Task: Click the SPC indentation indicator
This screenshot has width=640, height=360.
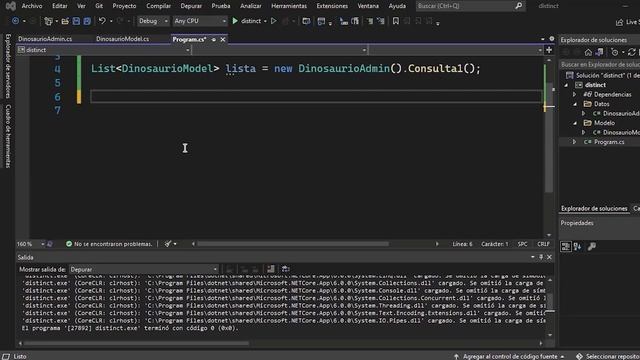Action: [x=522, y=244]
